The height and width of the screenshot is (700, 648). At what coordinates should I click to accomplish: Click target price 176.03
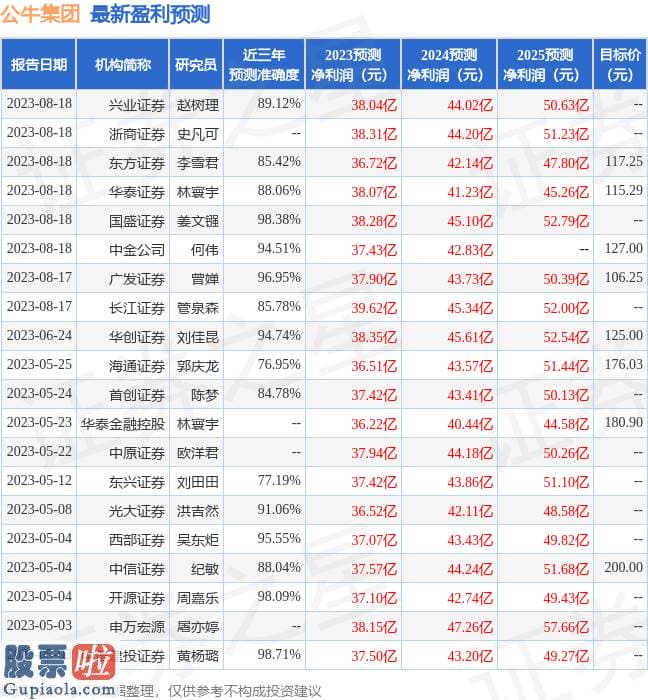[624, 364]
